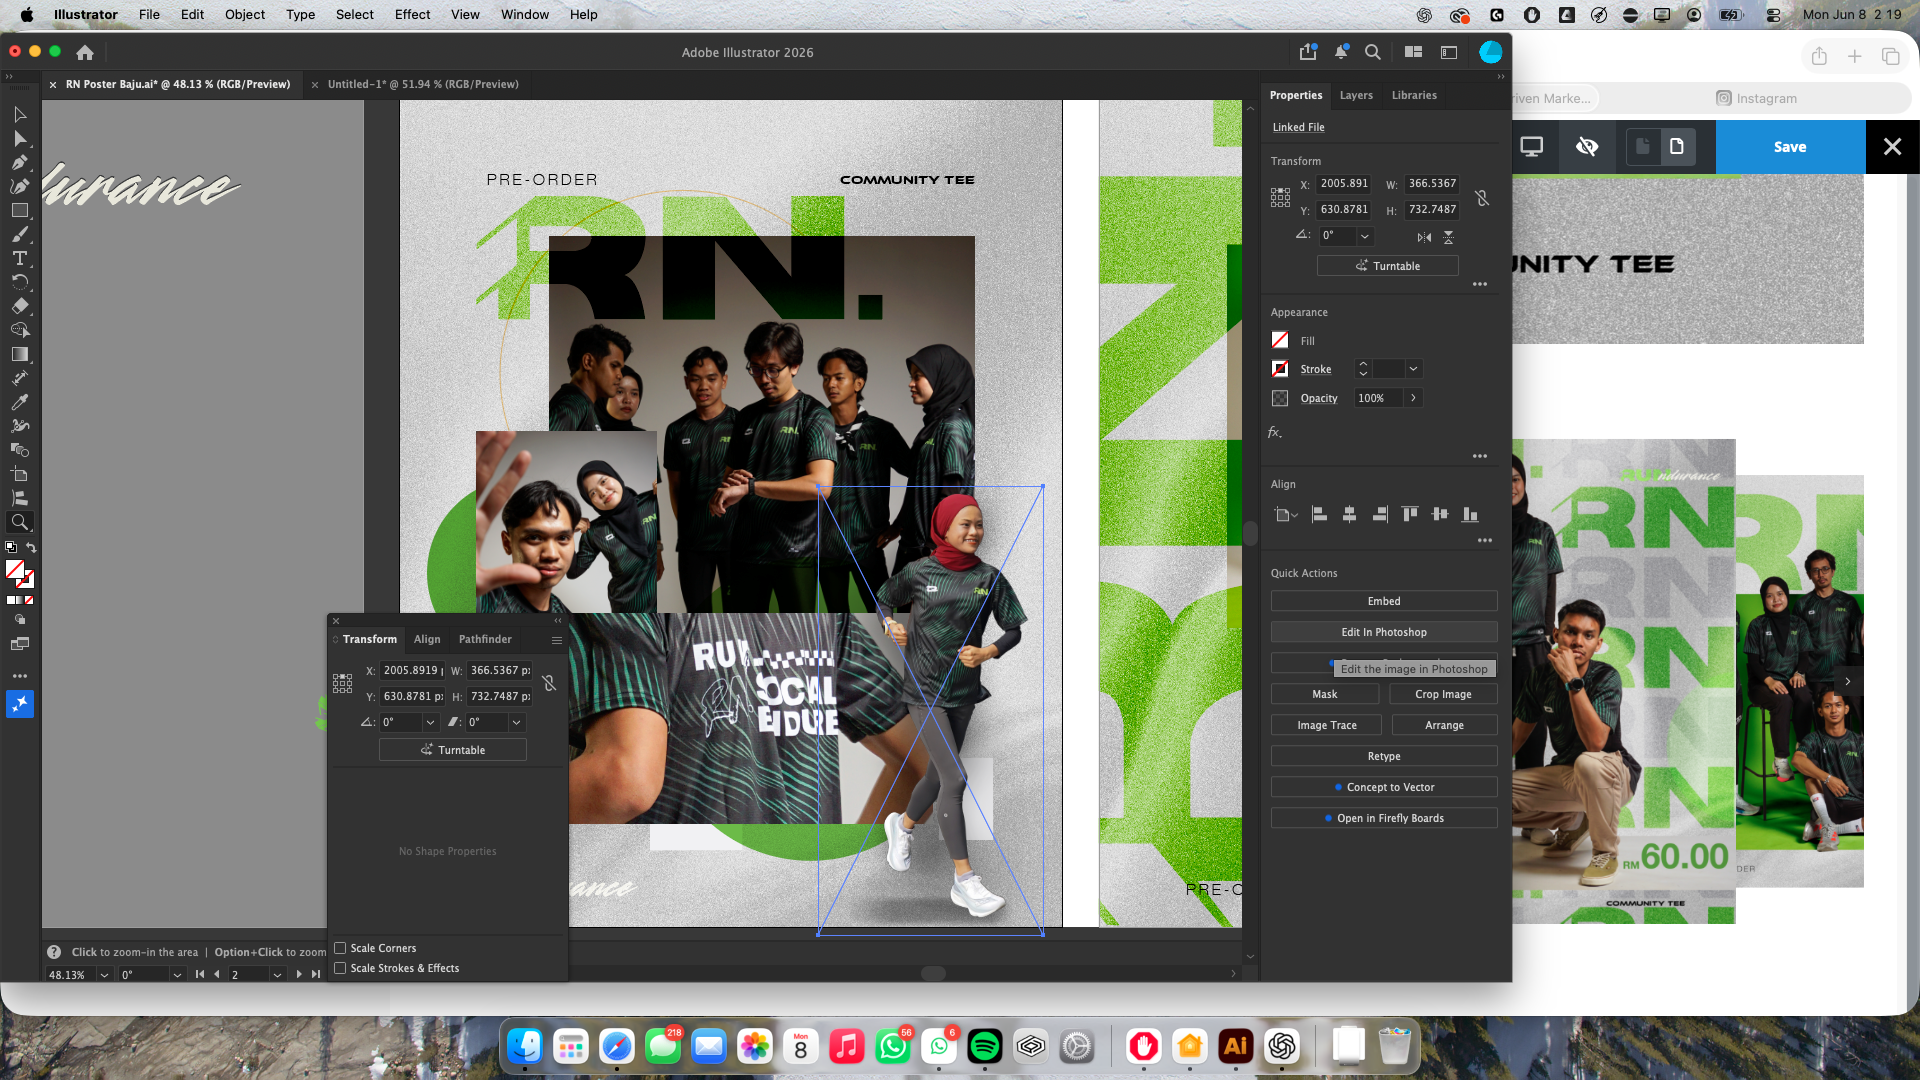Open Spotify from the Dock
1920x1080 pixels.
[985, 1046]
